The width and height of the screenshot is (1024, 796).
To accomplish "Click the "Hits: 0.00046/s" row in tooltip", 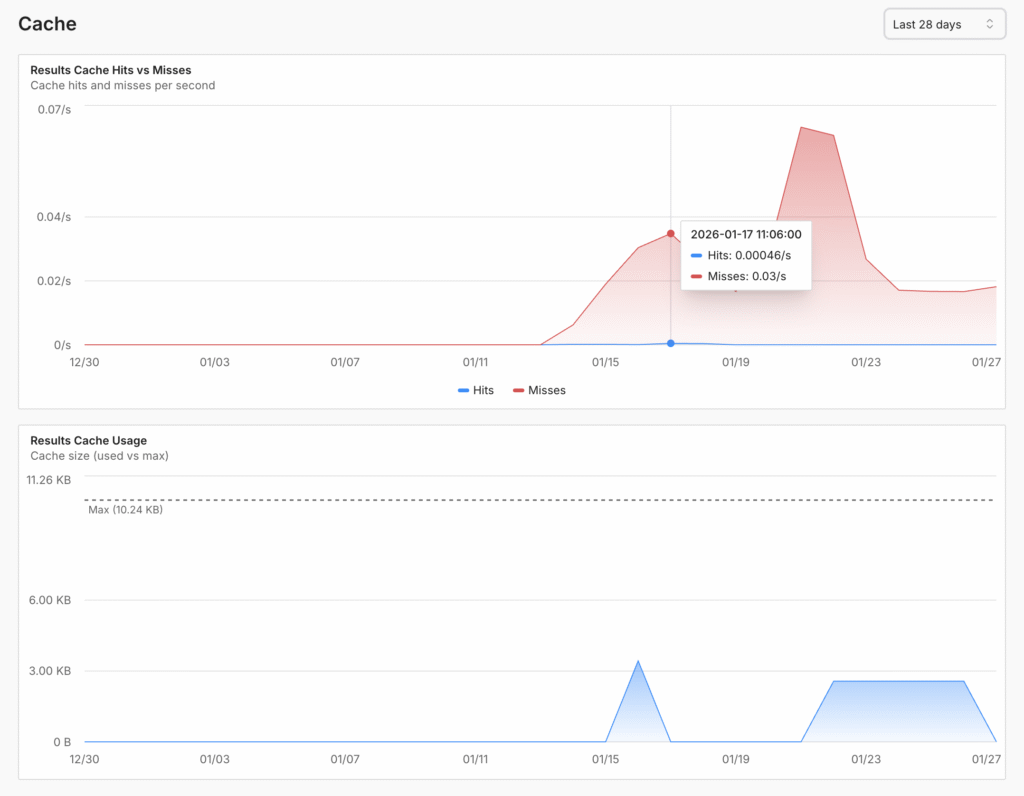I will [x=745, y=255].
